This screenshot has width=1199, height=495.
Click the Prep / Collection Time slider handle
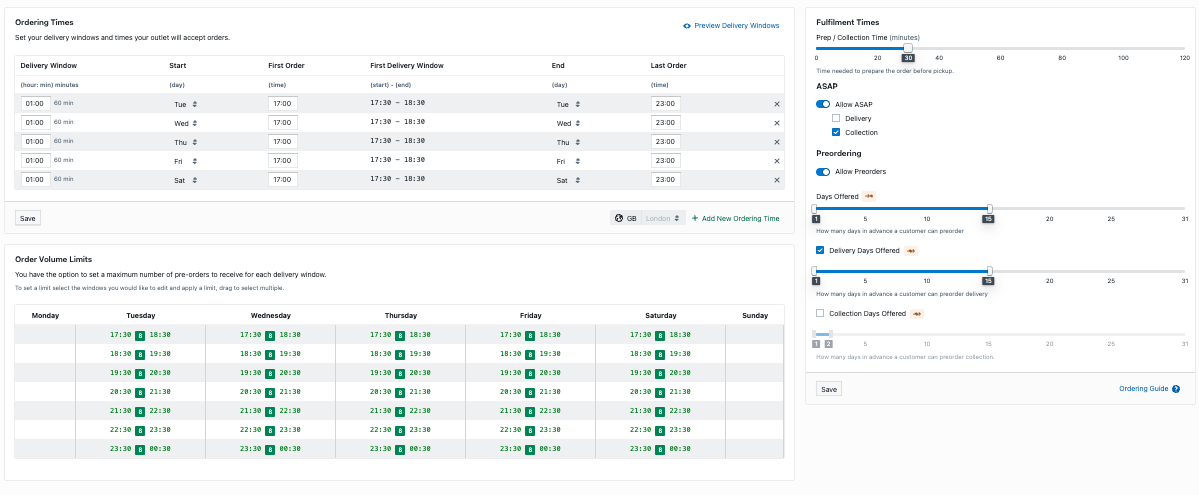point(908,47)
